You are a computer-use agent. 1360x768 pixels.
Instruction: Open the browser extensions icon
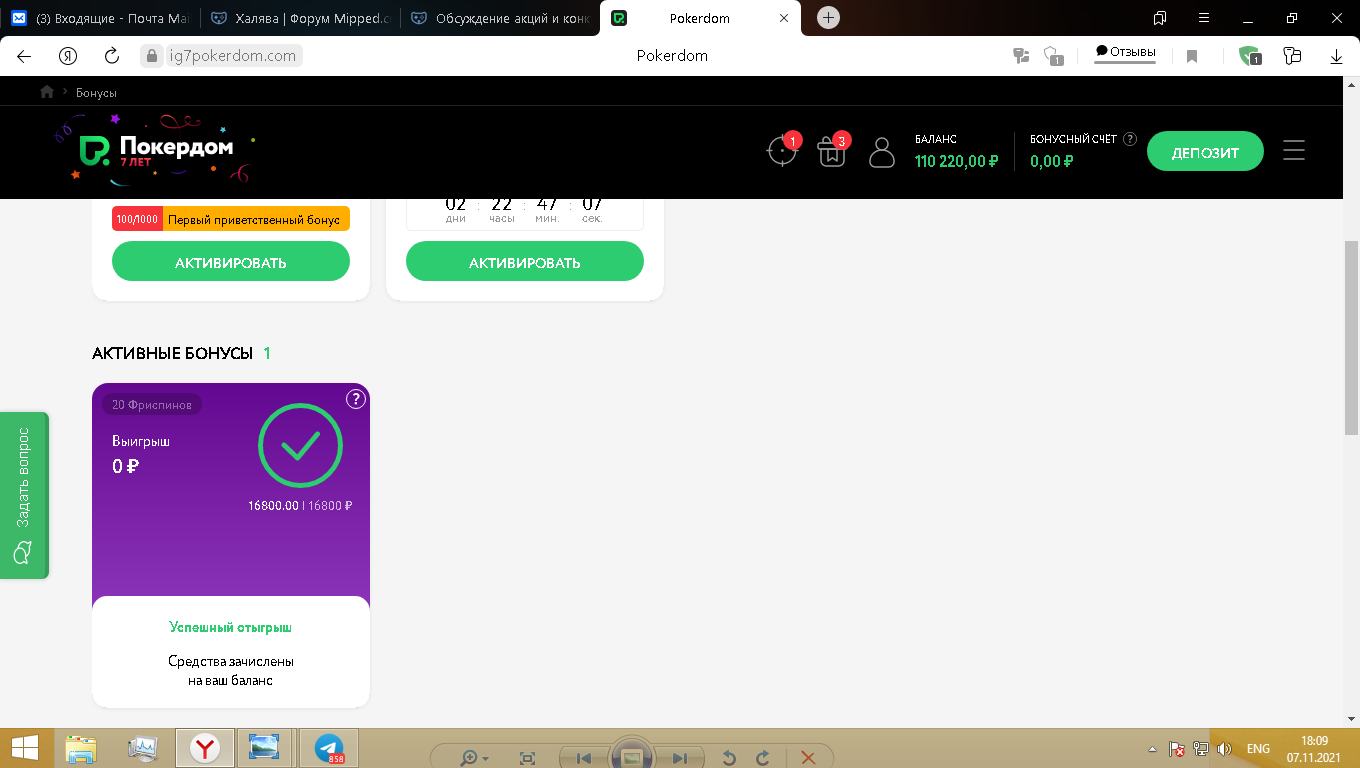tap(1292, 56)
